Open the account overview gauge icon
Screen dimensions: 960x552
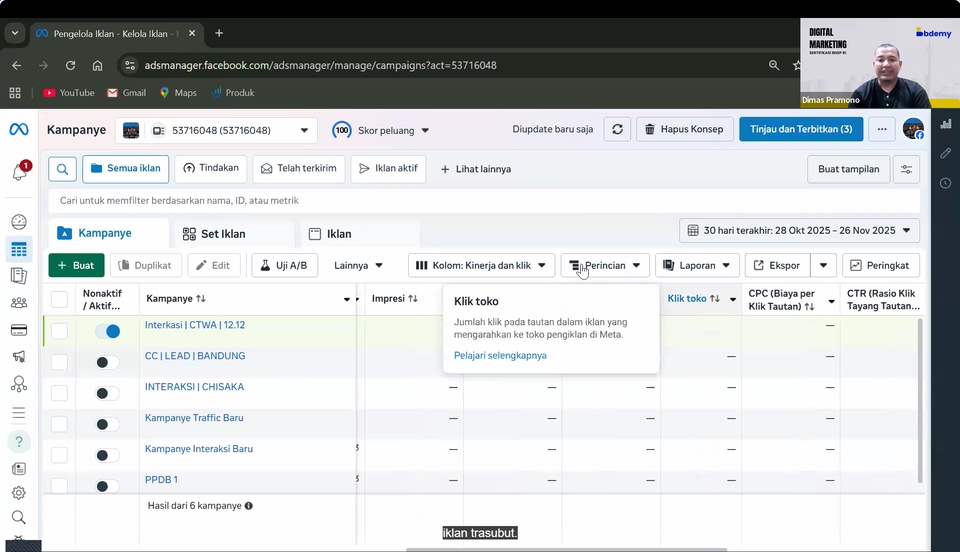click(19, 222)
